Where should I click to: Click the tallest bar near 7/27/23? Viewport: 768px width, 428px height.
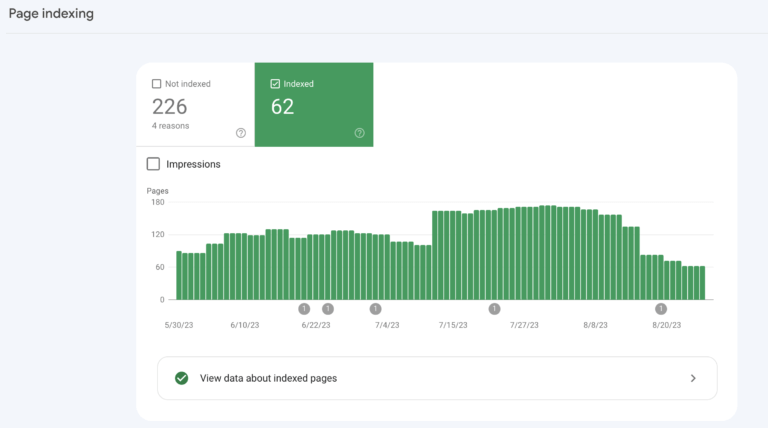click(x=548, y=253)
